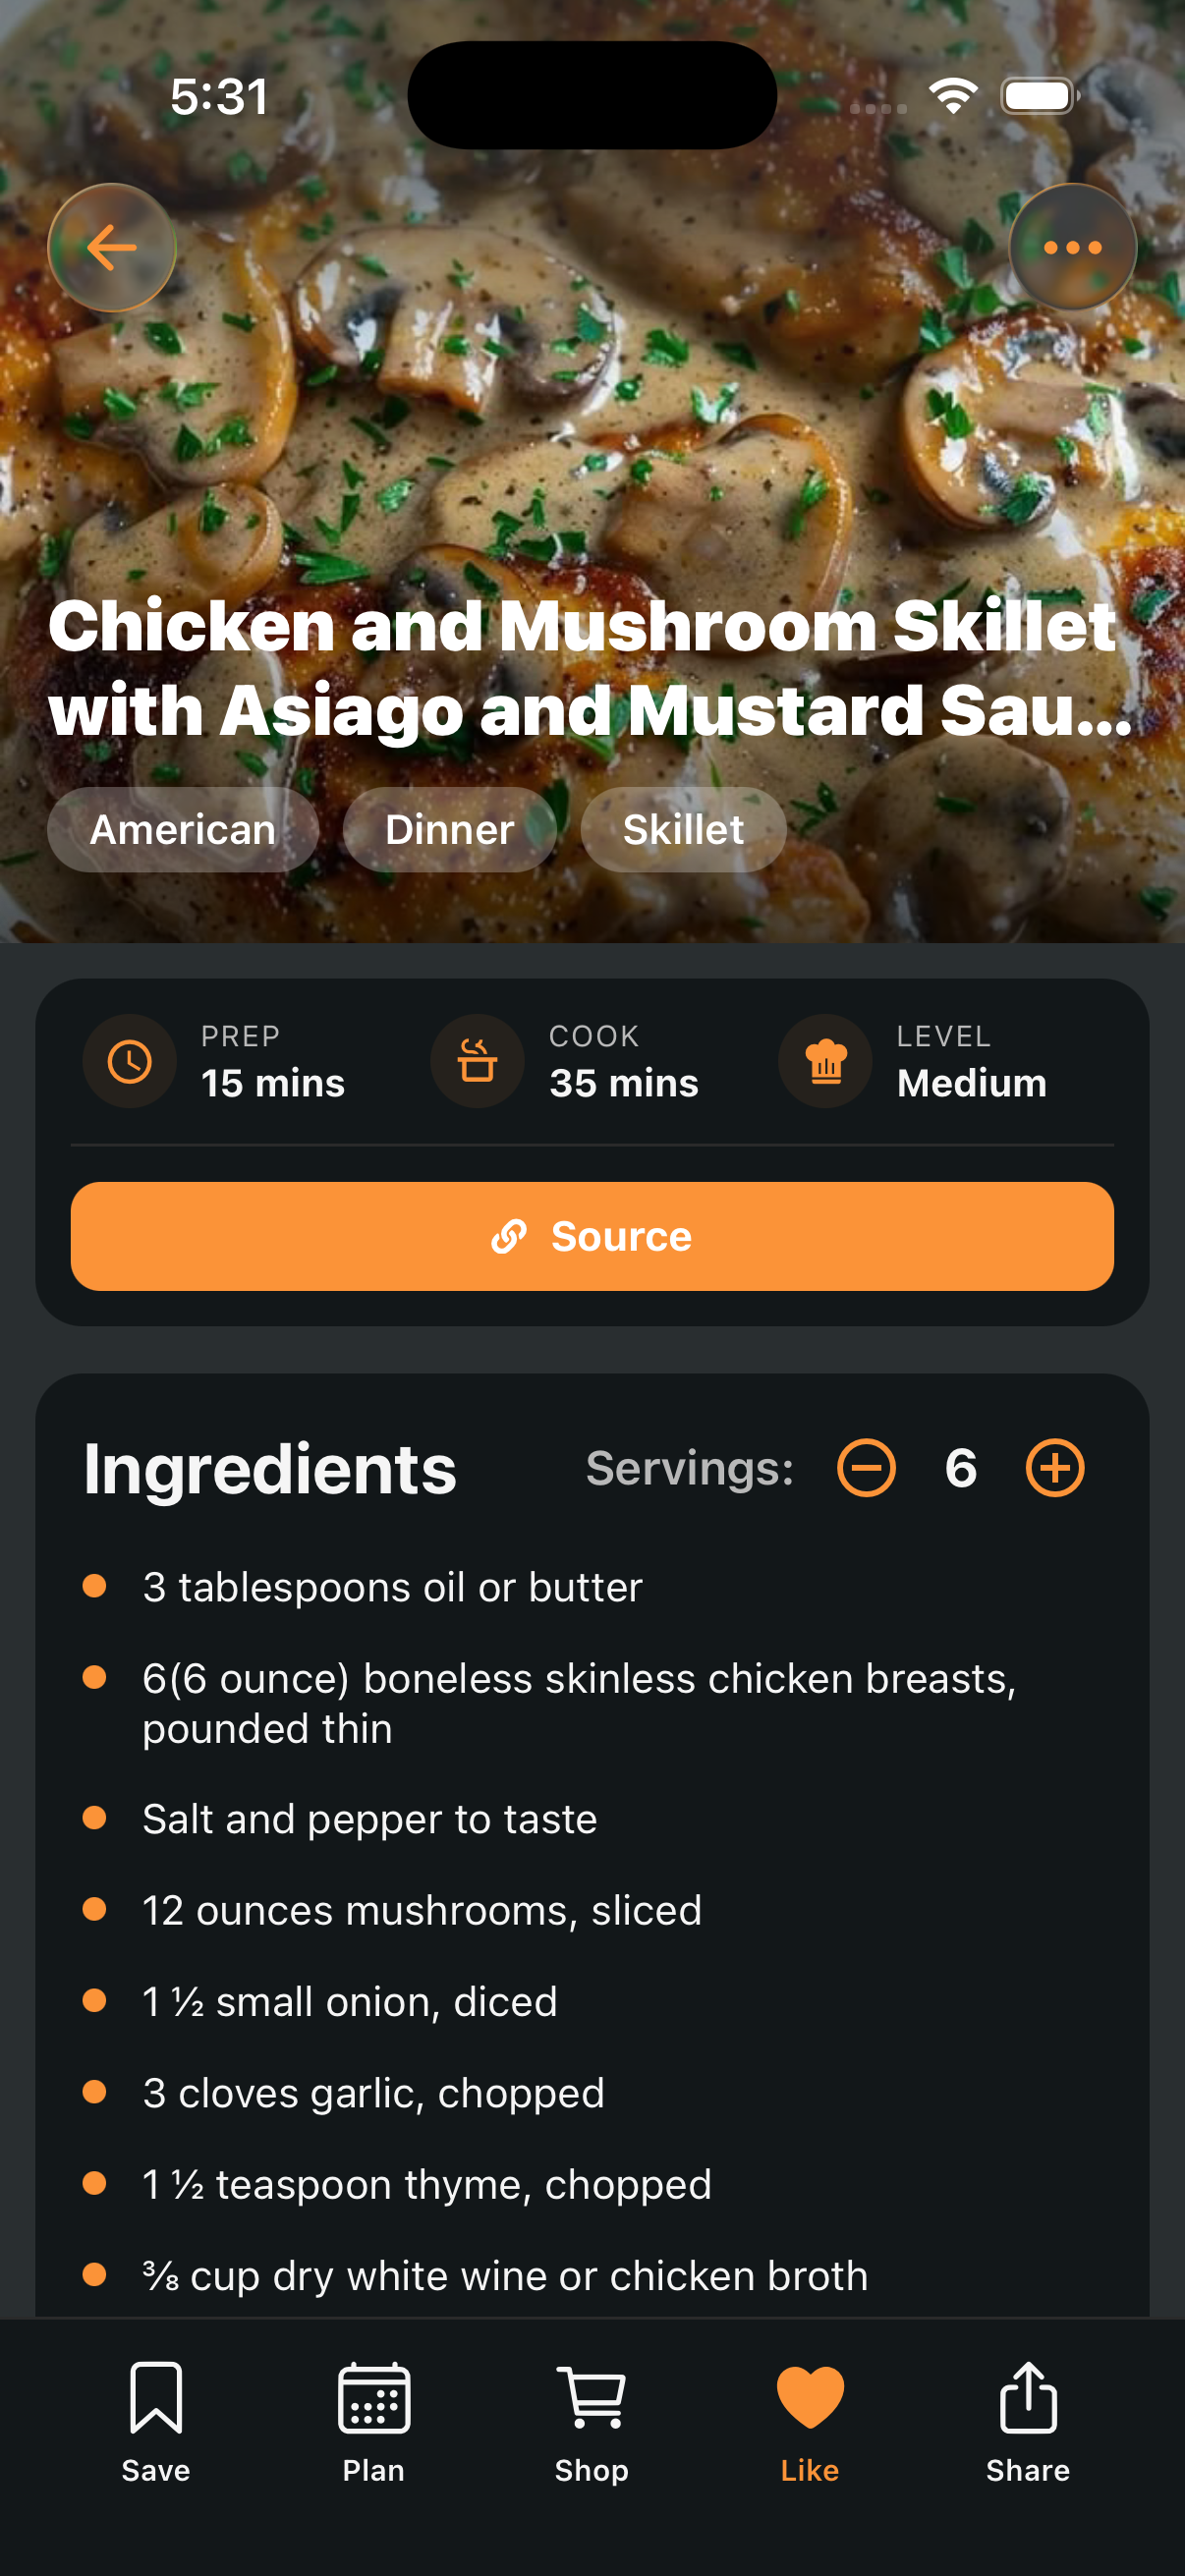Open the recipe Source link
This screenshot has width=1185, height=2576.
click(592, 1236)
